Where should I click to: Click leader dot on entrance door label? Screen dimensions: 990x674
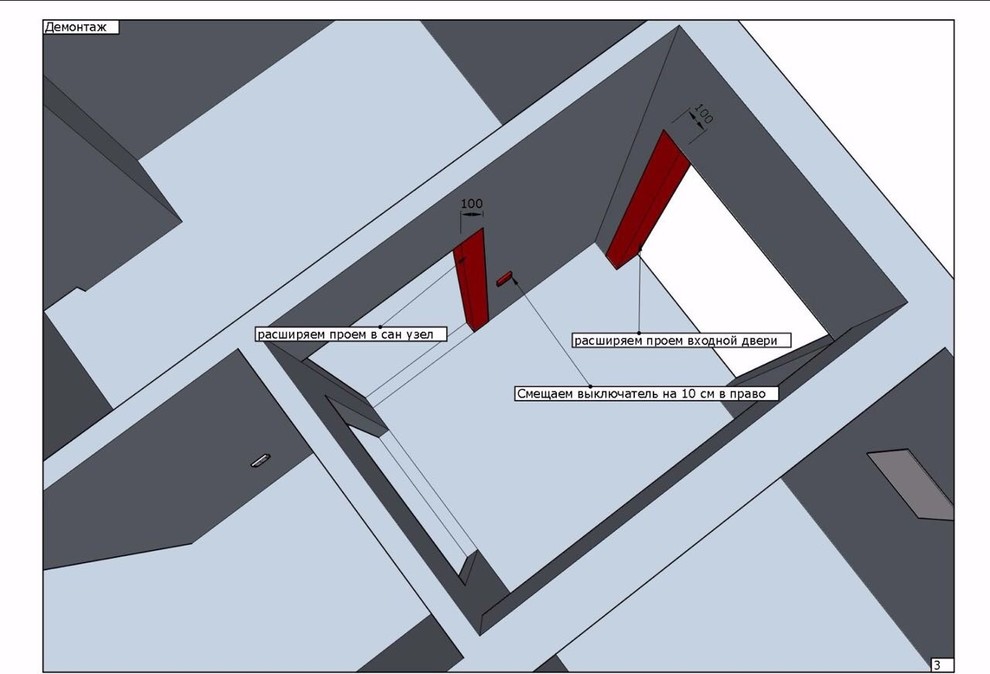click(x=639, y=332)
